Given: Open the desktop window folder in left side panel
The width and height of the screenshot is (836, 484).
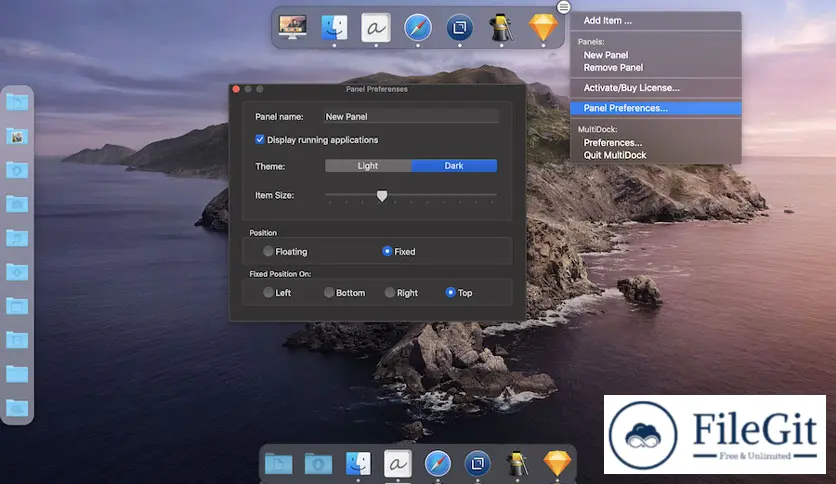Looking at the screenshot, I should (x=17, y=306).
